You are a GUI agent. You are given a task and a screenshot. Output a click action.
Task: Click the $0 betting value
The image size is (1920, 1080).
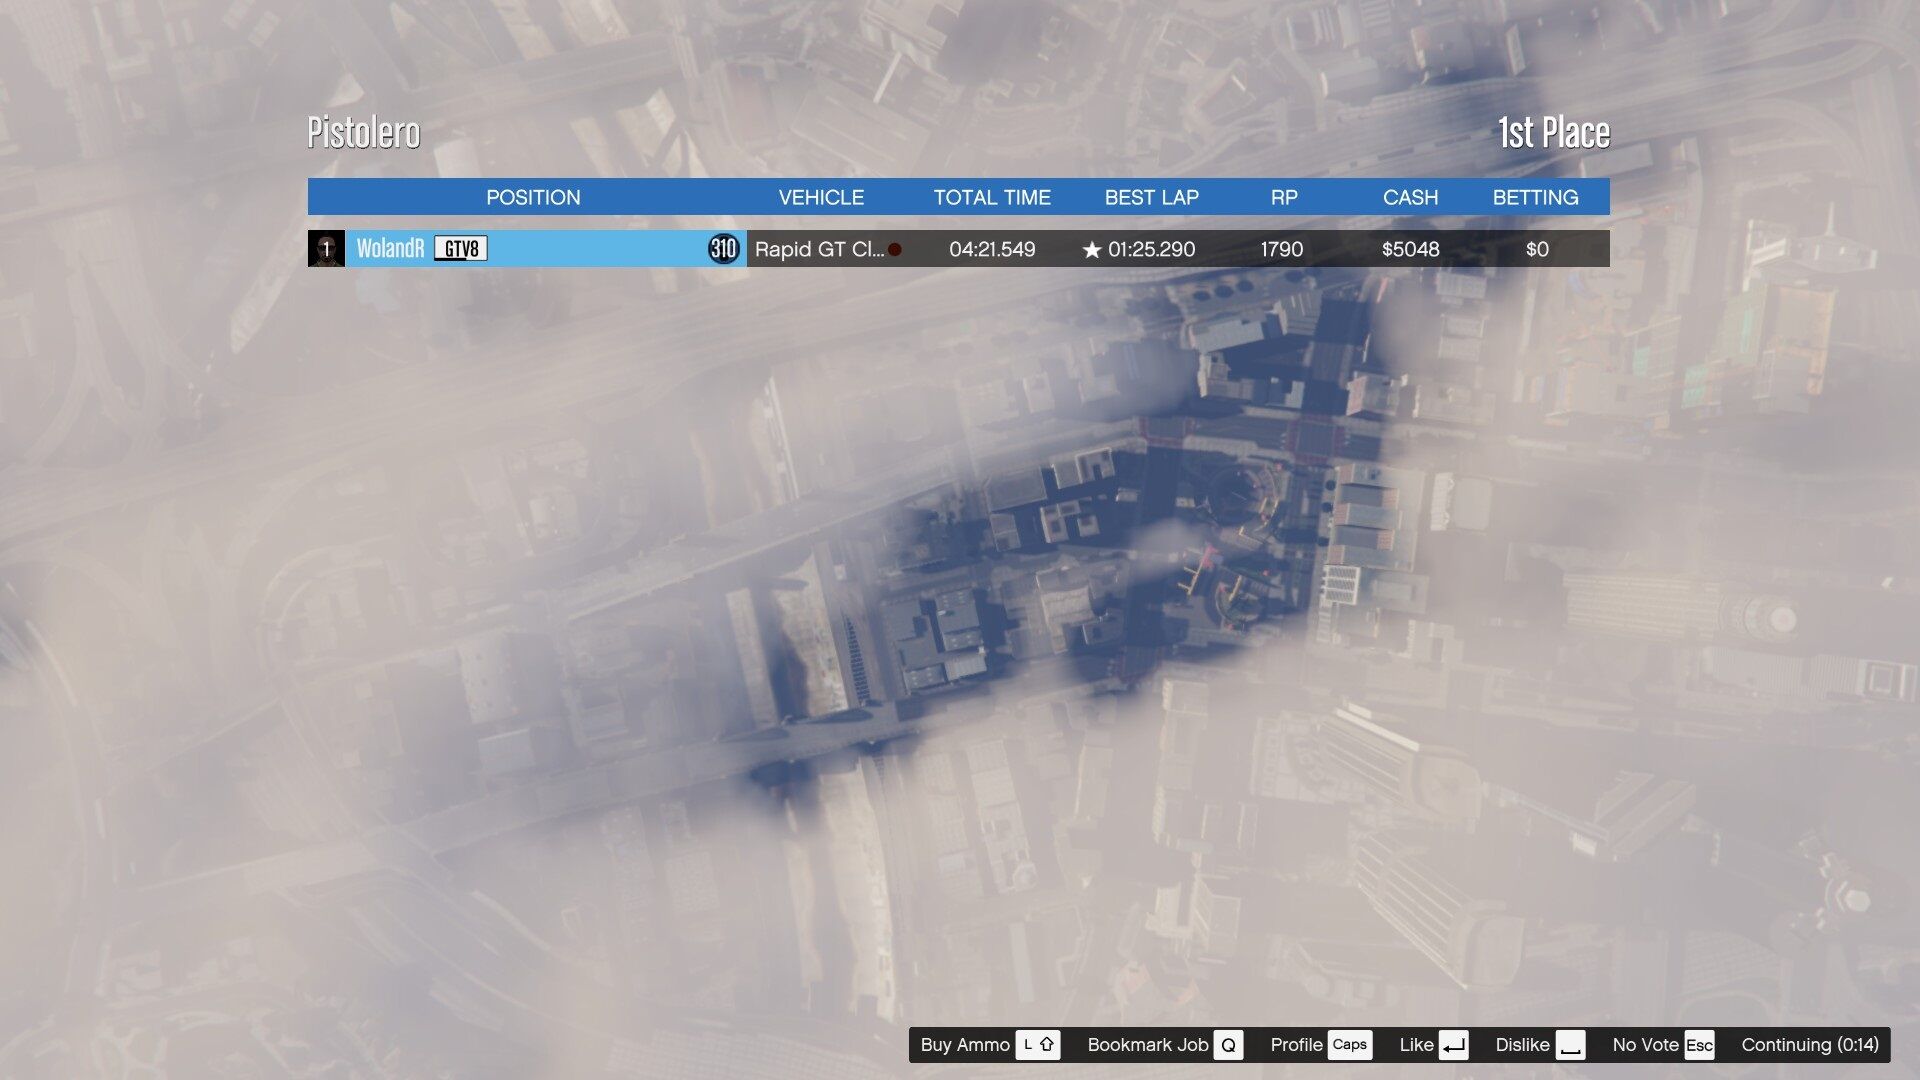pyautogui.click(x=1537, y=249)
